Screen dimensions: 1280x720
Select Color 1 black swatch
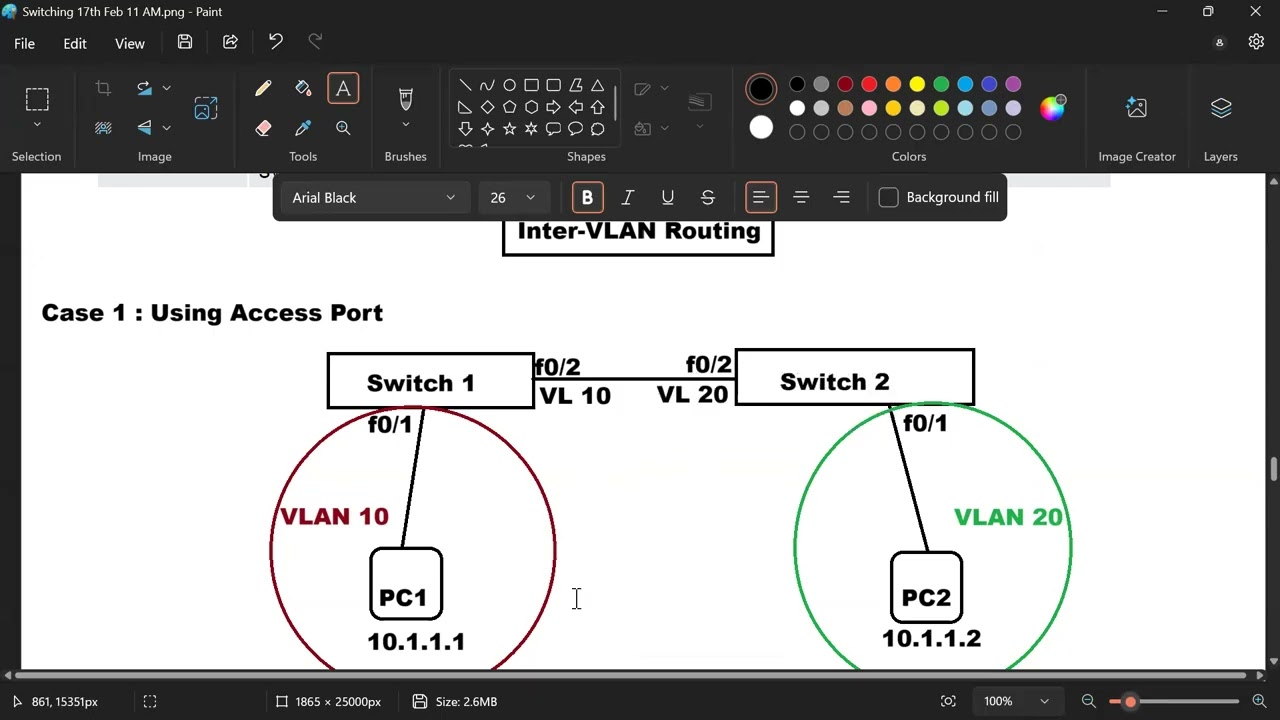[761, 89]
